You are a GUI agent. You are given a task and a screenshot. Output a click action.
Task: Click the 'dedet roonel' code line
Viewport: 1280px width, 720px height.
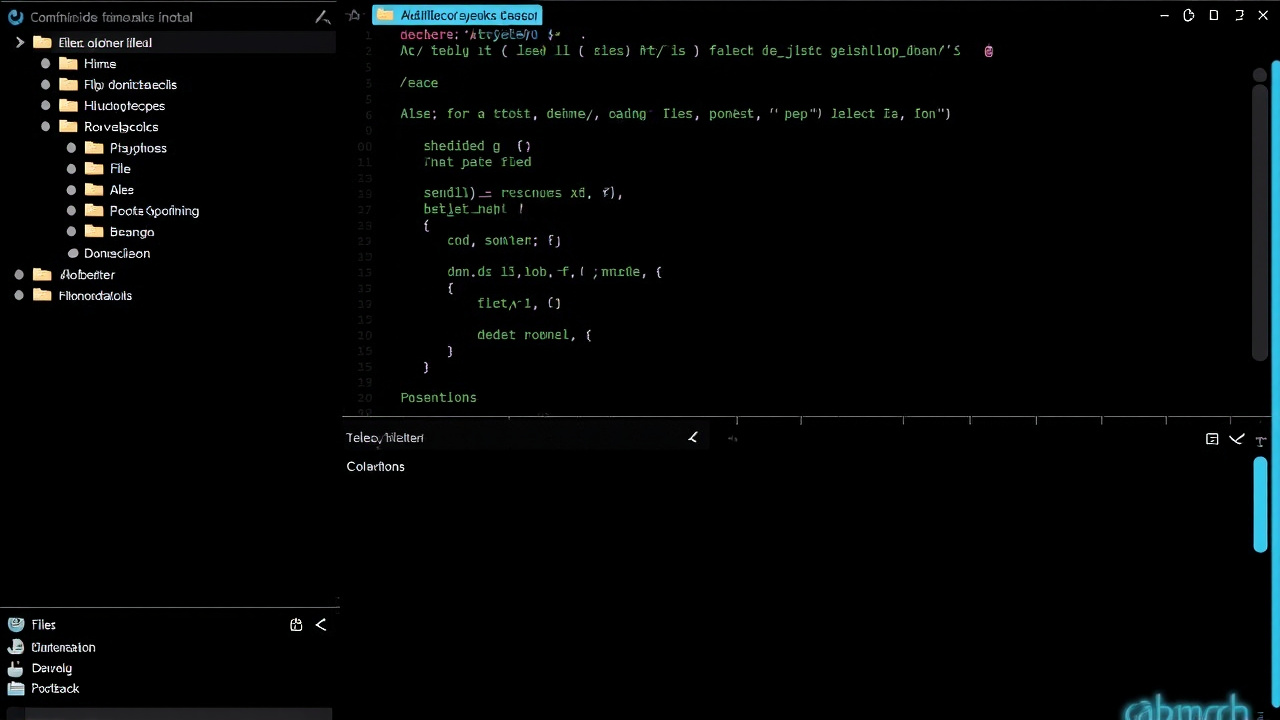pyautogui.click(x=534, y=335)
